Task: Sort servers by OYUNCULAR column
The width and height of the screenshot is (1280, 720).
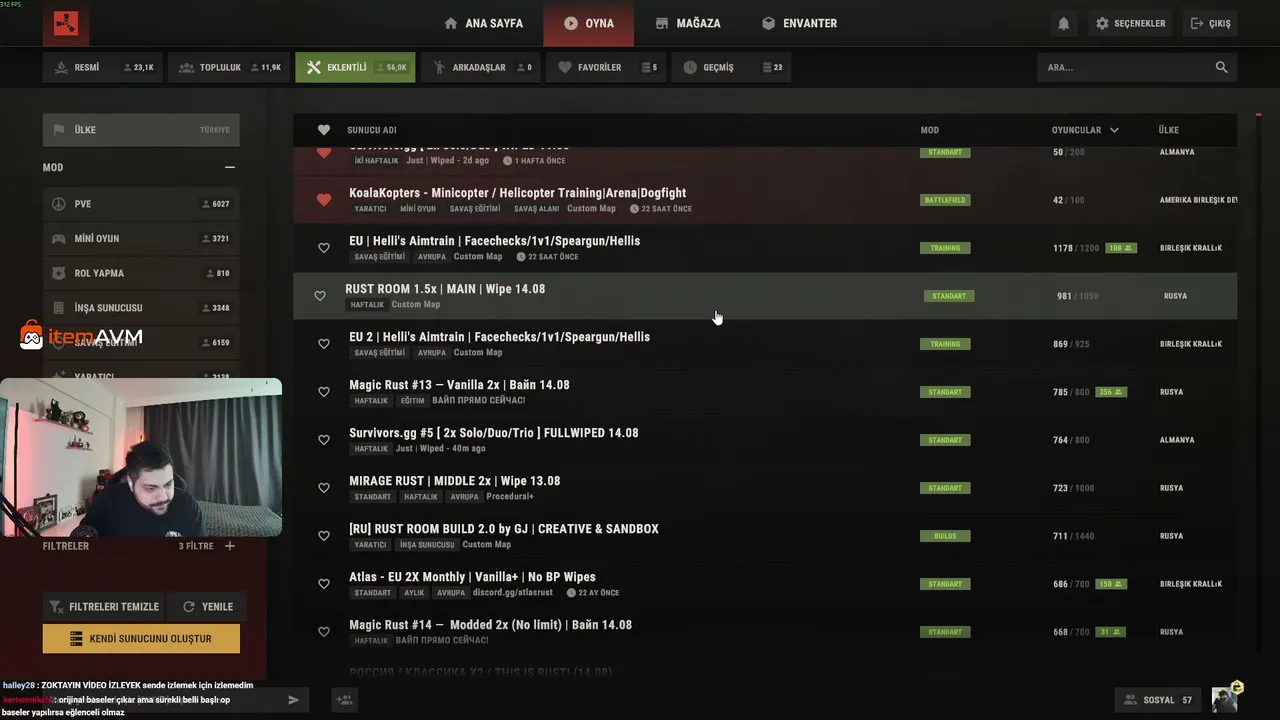Action: pos(1085,130)
